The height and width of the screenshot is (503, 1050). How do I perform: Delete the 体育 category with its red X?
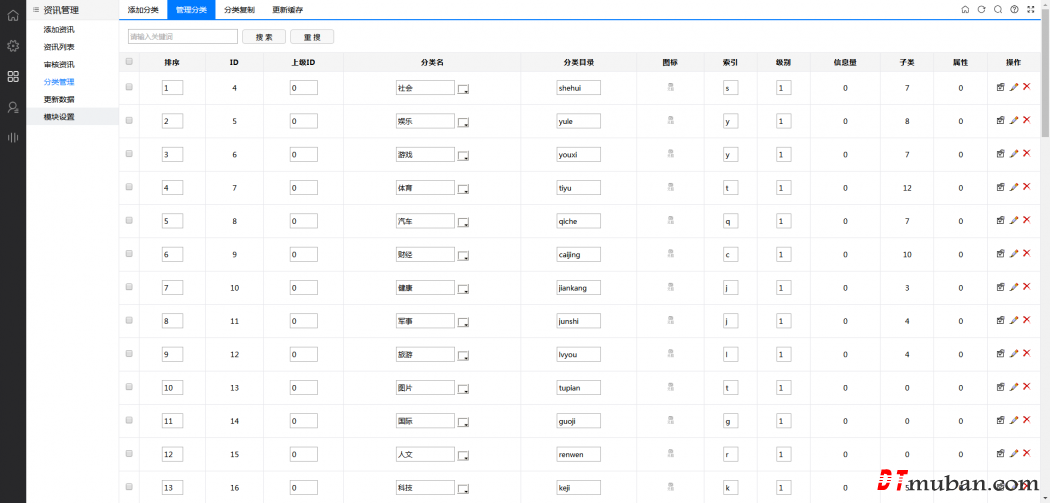pyautogui.click(x=1026, y=187)
